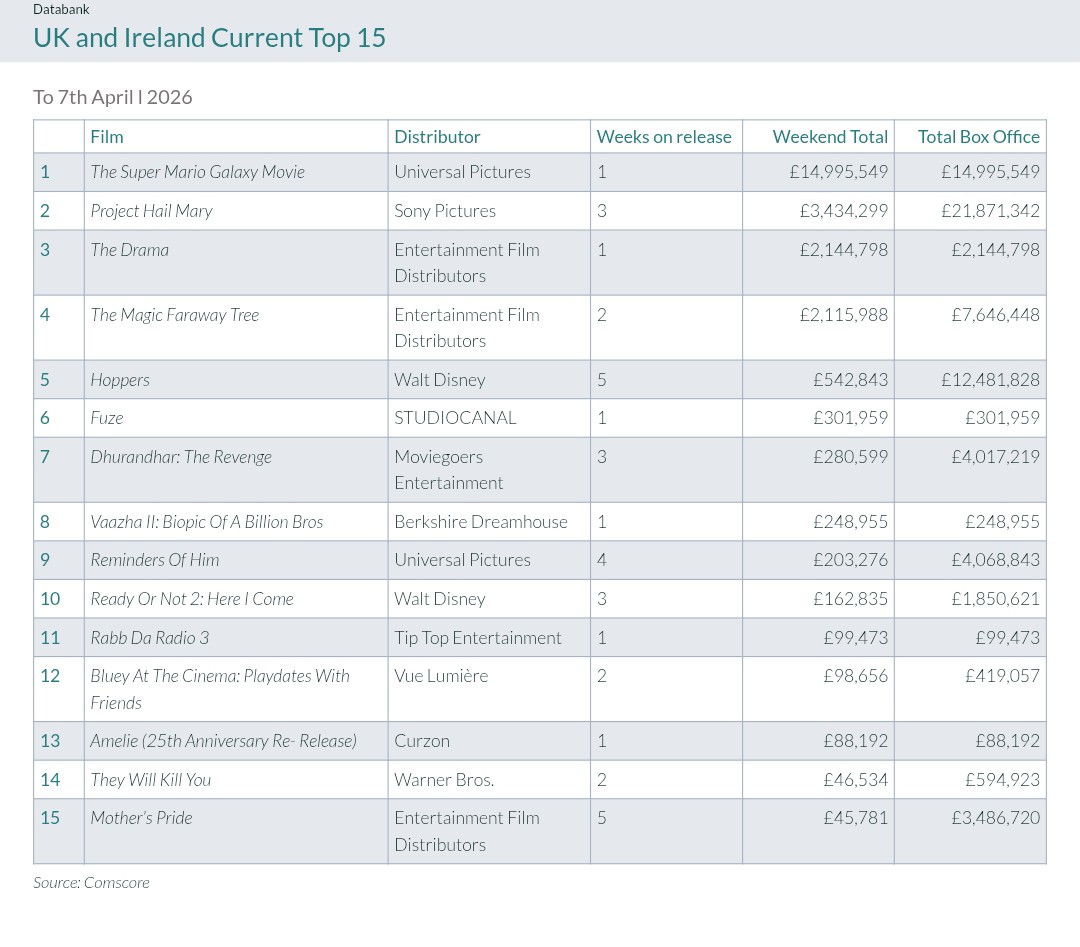Click 'Bluey At The Cinema: Playdates With Friends'
The height and width of the screenshot is (947, 1080).
pyautogui.click(x=220, y=689)
